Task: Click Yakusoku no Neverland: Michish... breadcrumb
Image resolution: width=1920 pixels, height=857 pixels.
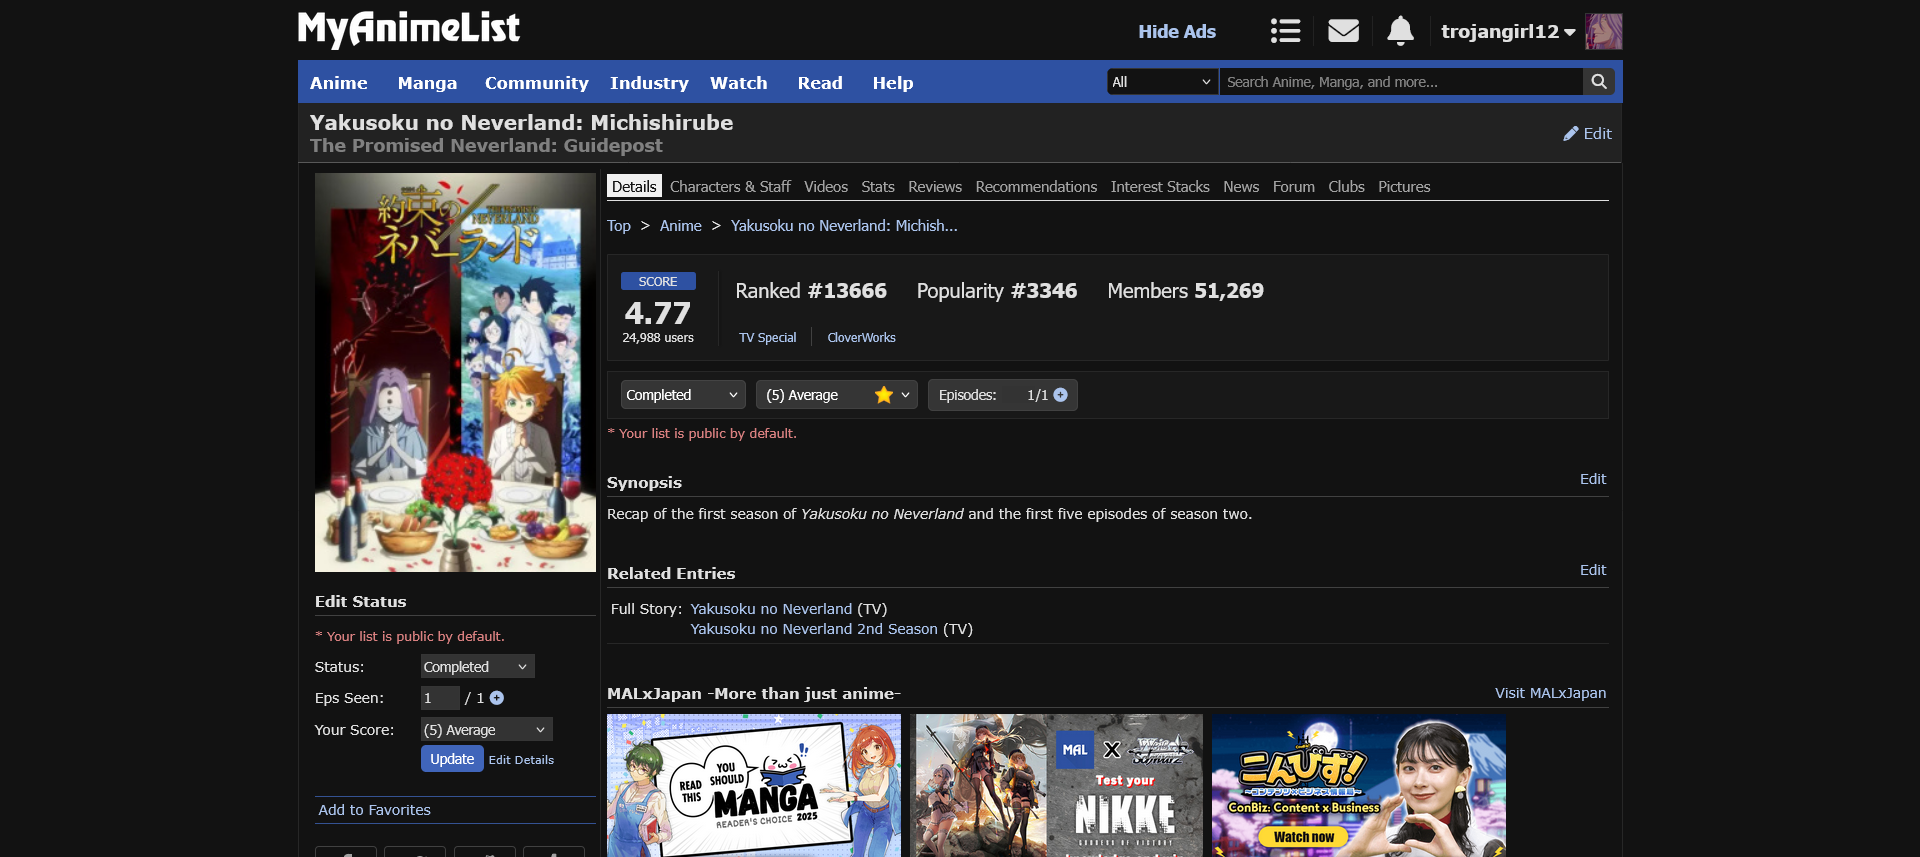Action: click(x=844, y=226)
